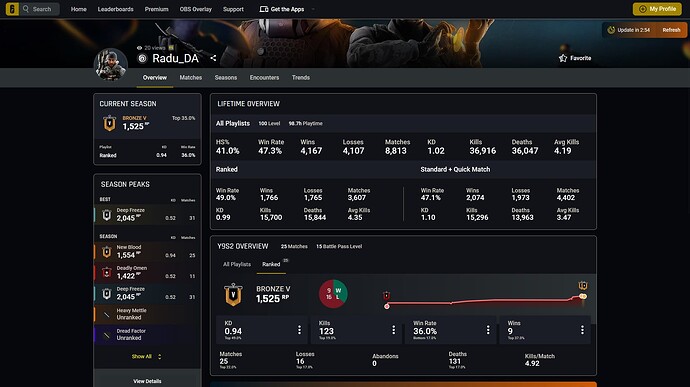Toggle Y9S2 overview to Ranked

click(271, 264)
